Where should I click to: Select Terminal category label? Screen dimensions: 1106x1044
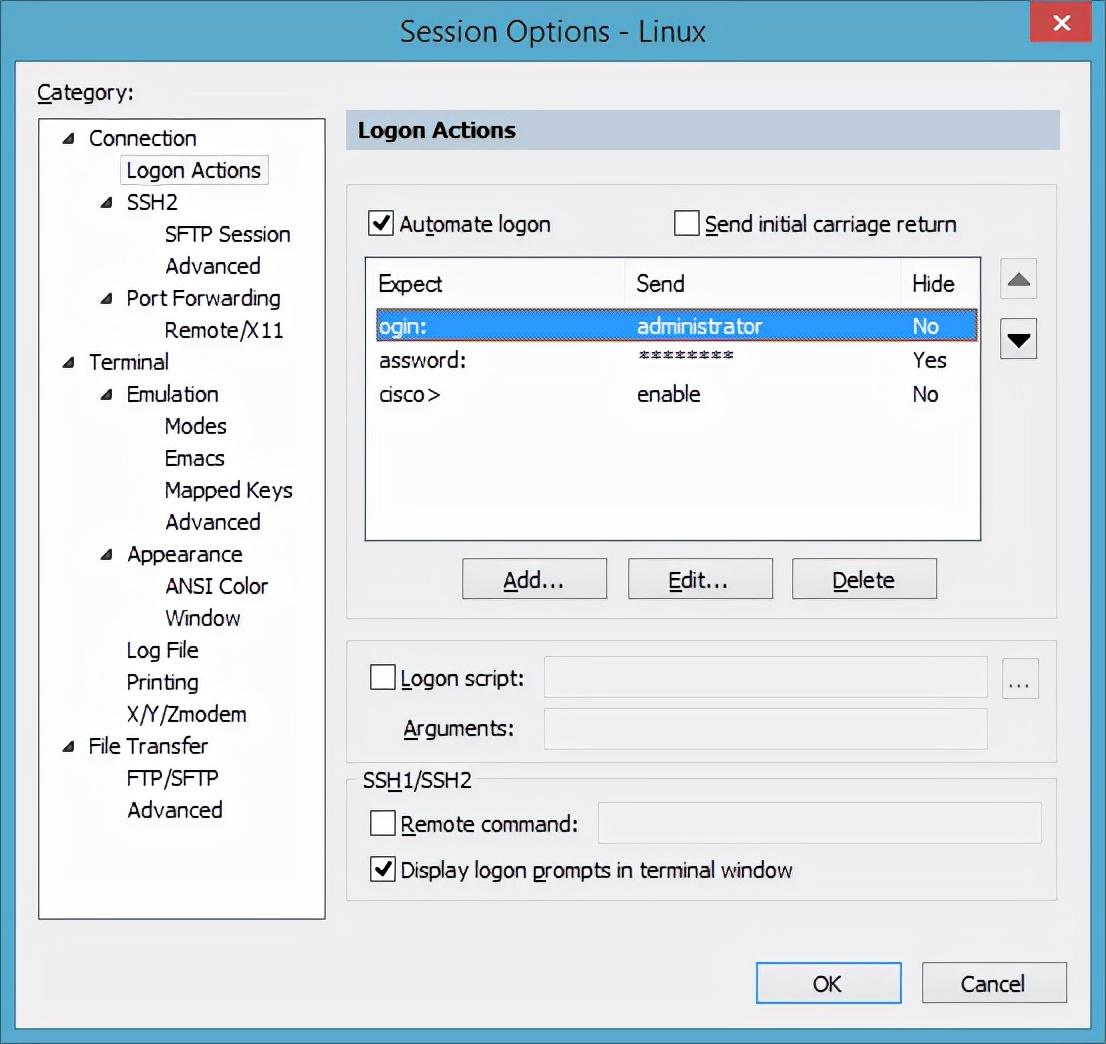pos(128,363)
